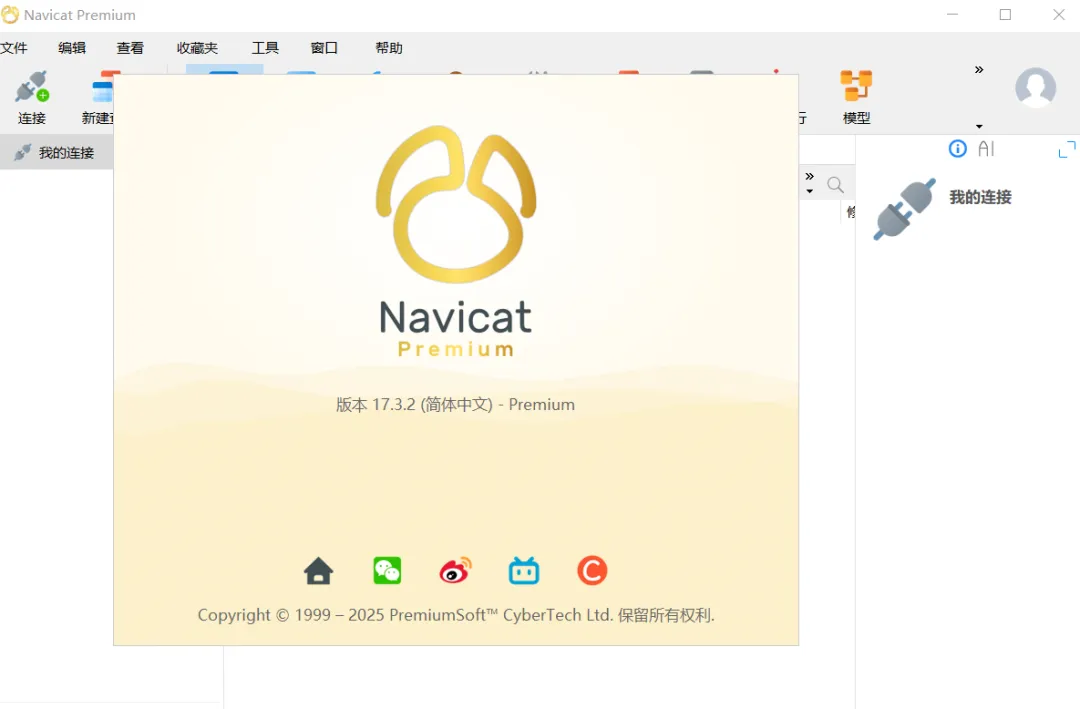Click the search magnifier icon
Screen dimensions: 1080x709
pyautogui.click(x=835, y=185)
